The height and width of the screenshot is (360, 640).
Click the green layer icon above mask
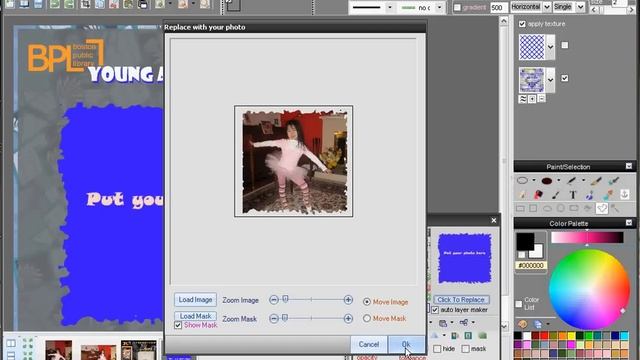click(482, 336)
